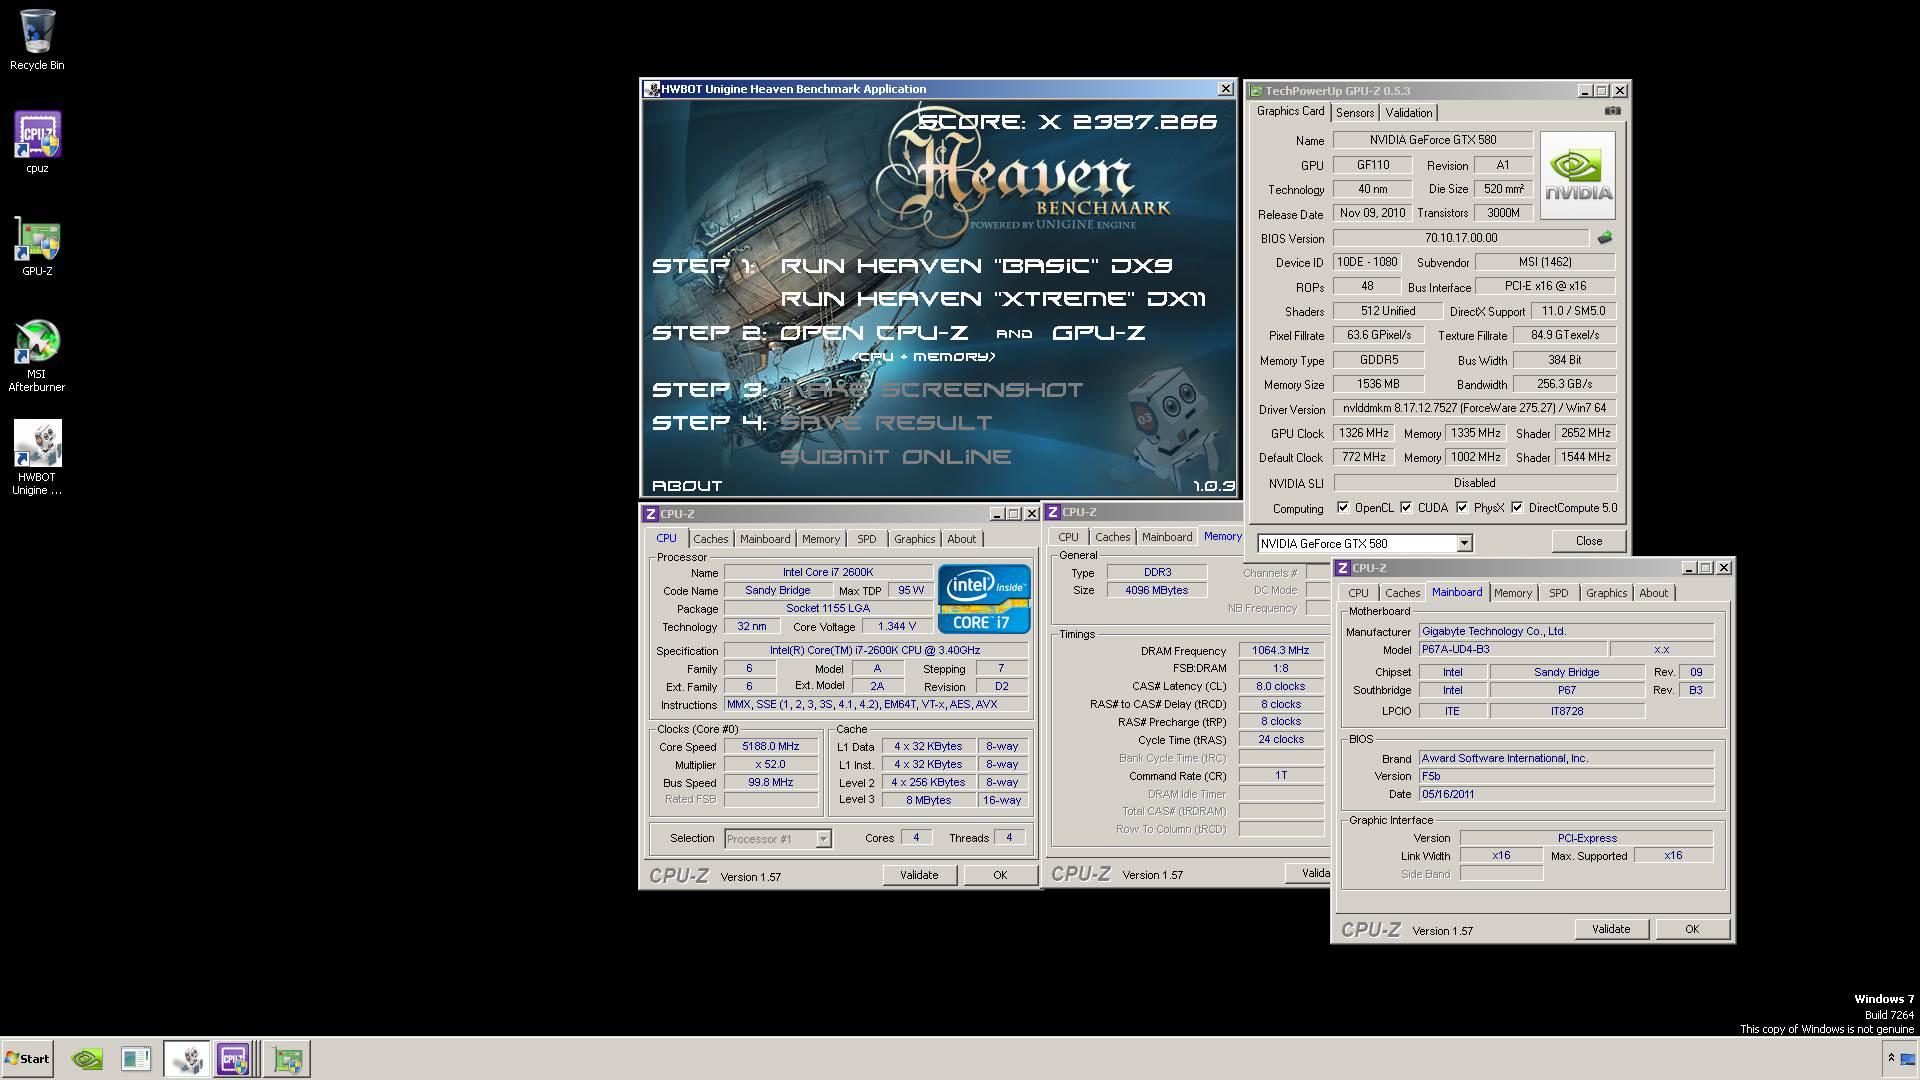Switch to CPU-Z taskbar button
The image size is (1920, 1080).
[x=234, y=1058]
